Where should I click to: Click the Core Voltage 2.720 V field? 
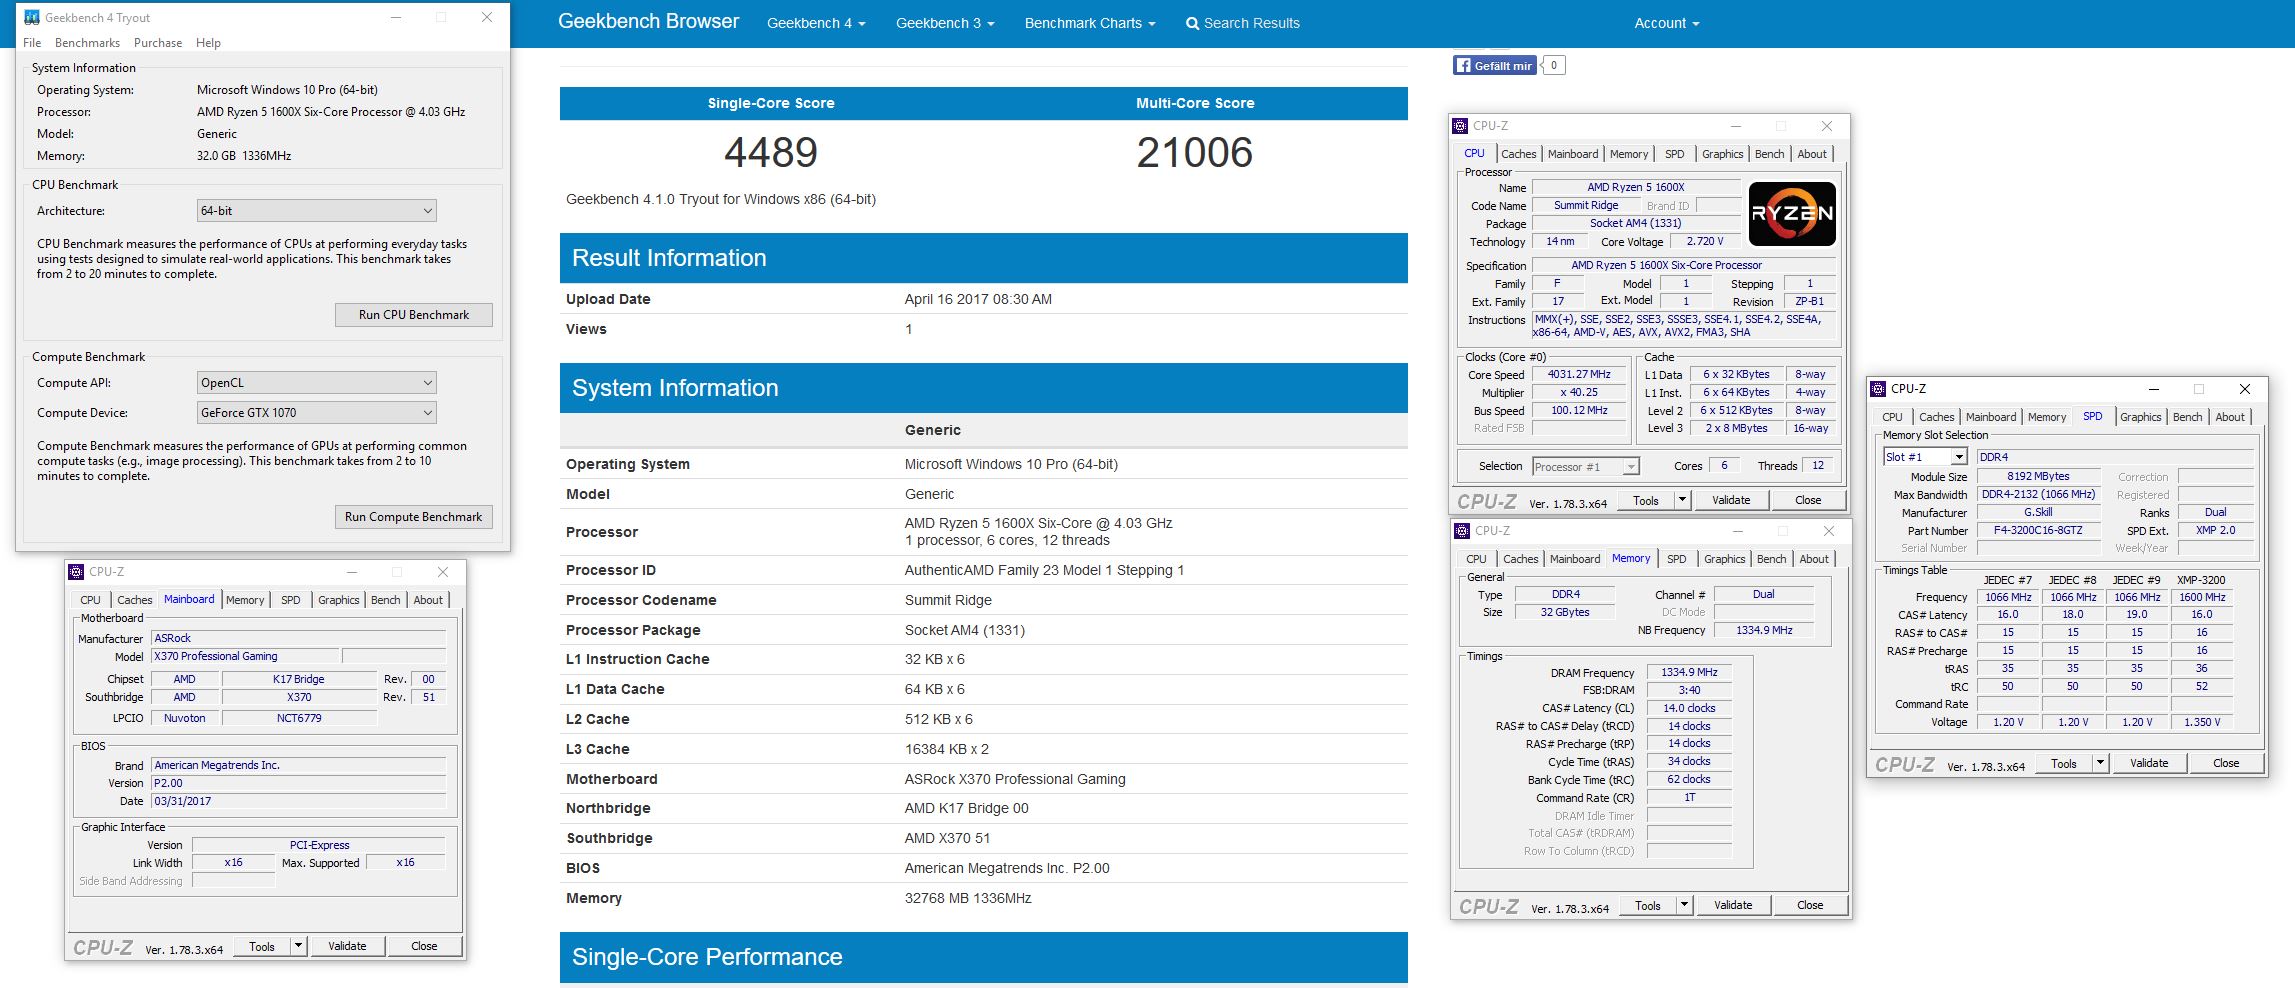pos(1704,242)
